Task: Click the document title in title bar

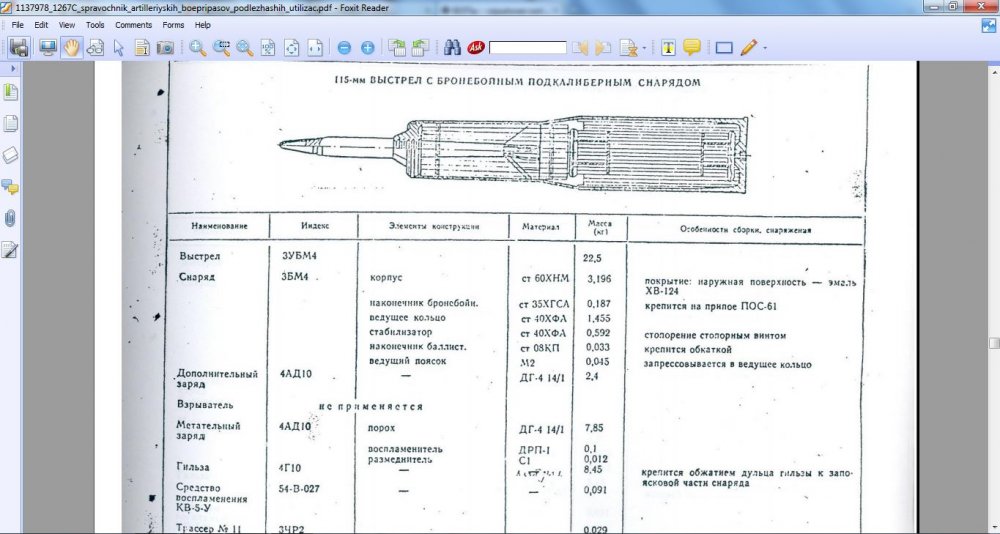Action: [x=203, y=8]
